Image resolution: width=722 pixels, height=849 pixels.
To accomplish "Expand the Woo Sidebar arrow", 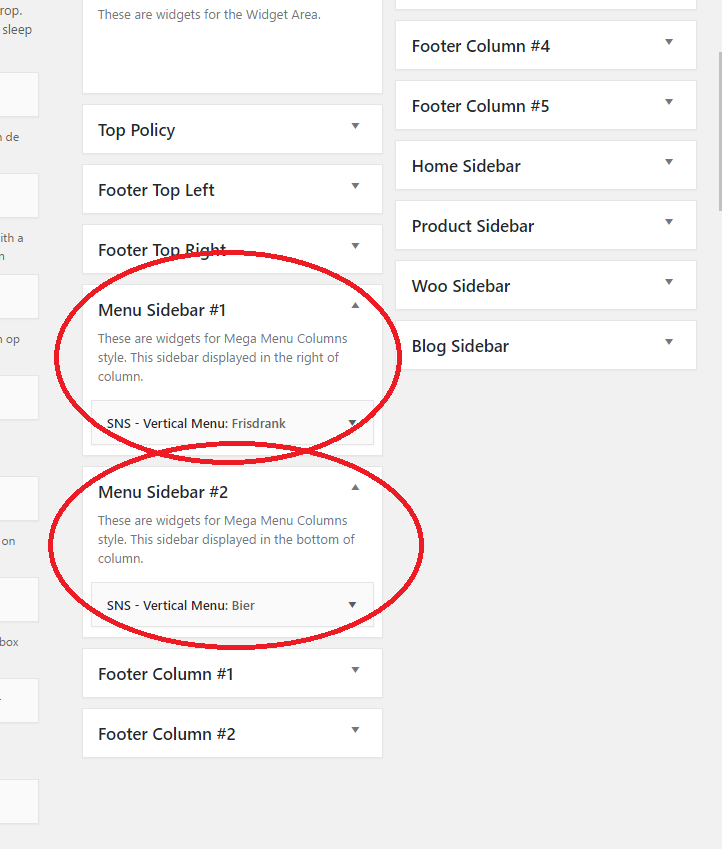I will click(x=668, y=283).
